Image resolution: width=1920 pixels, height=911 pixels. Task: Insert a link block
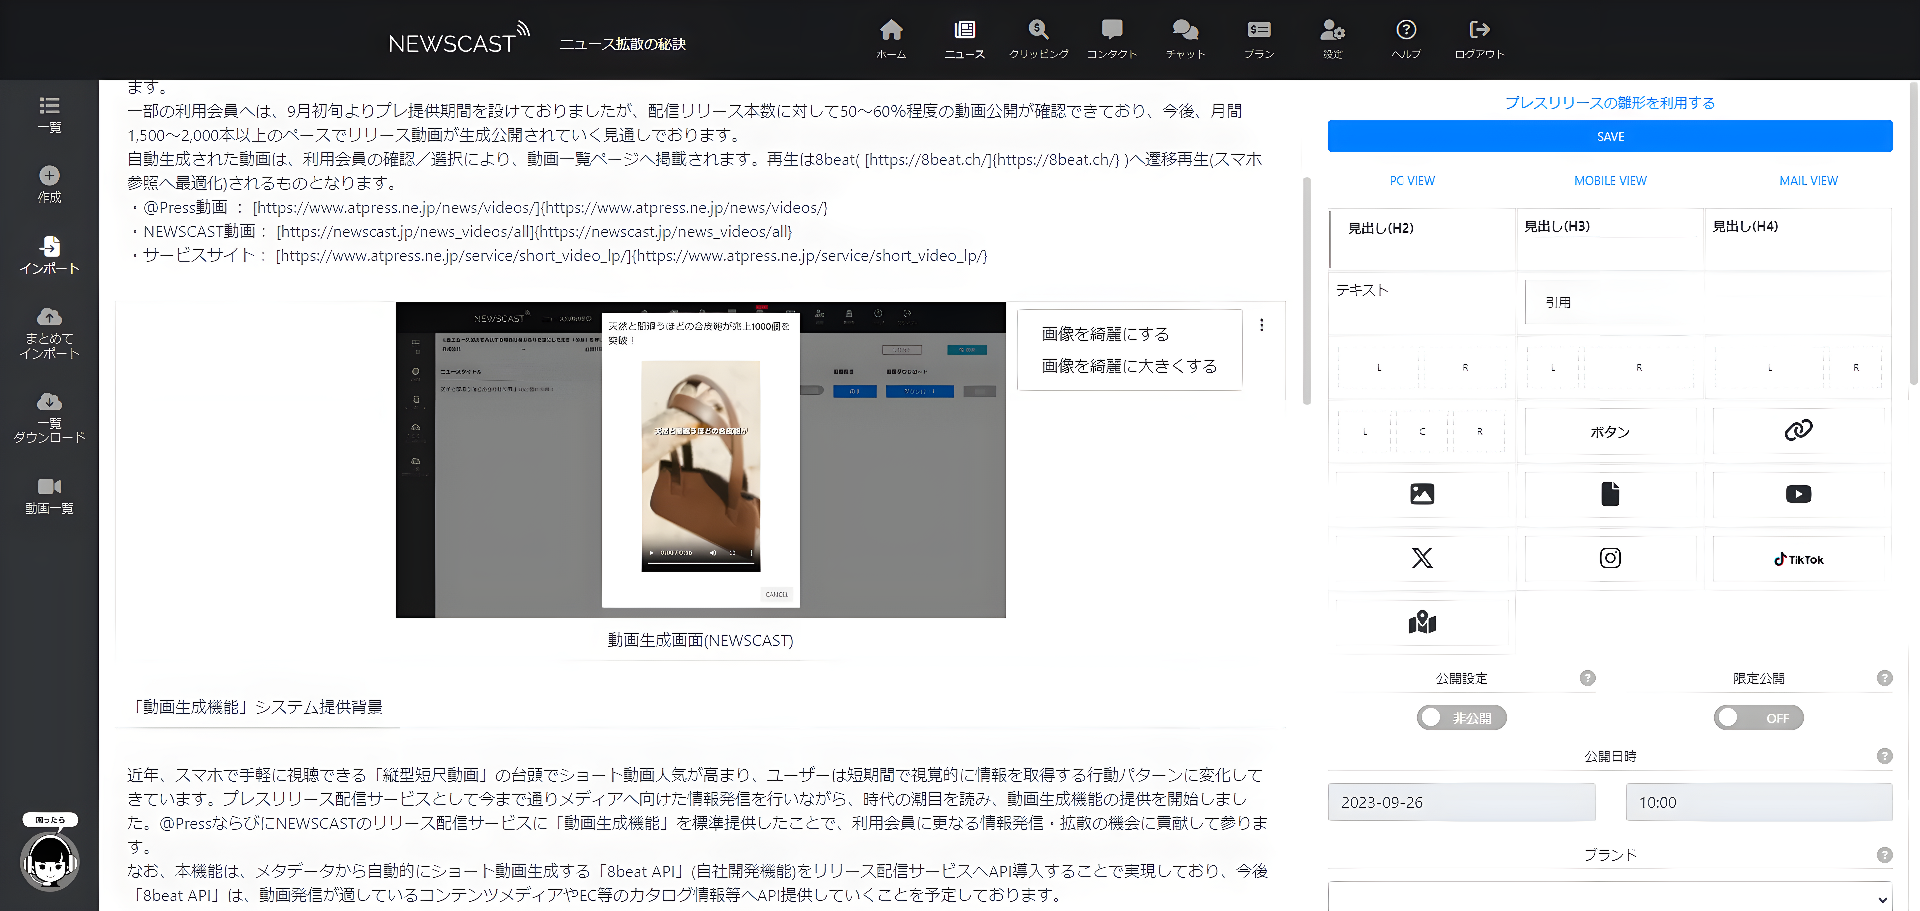pyautogui.click(x=1797, y=430)
